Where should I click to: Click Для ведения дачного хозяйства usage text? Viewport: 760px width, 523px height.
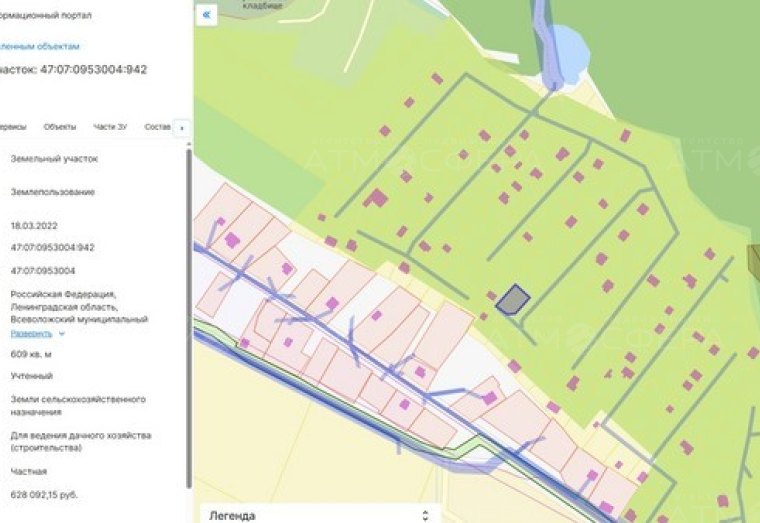(x=81, y=442)
